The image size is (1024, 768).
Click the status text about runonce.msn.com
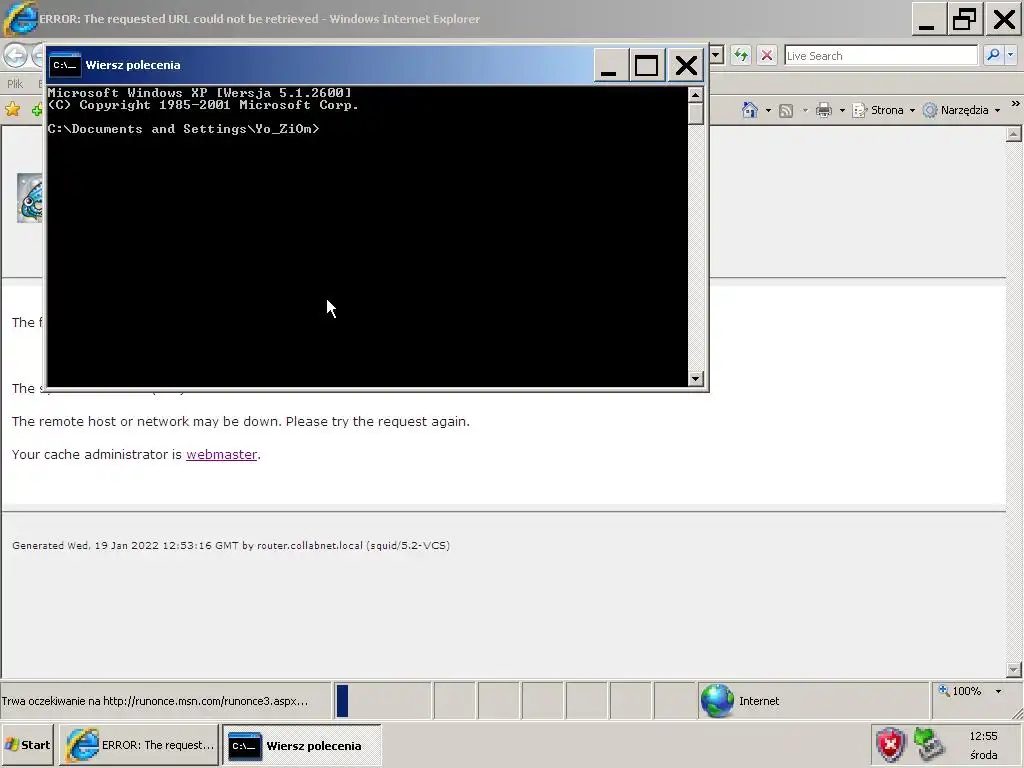(155, 701)
